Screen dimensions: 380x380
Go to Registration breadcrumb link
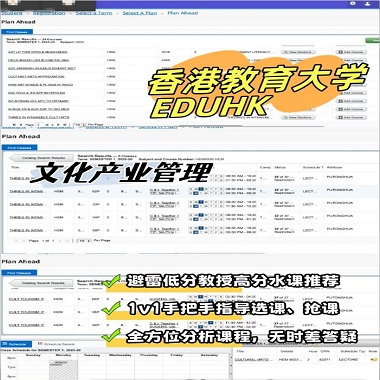[x=49, y=13]
